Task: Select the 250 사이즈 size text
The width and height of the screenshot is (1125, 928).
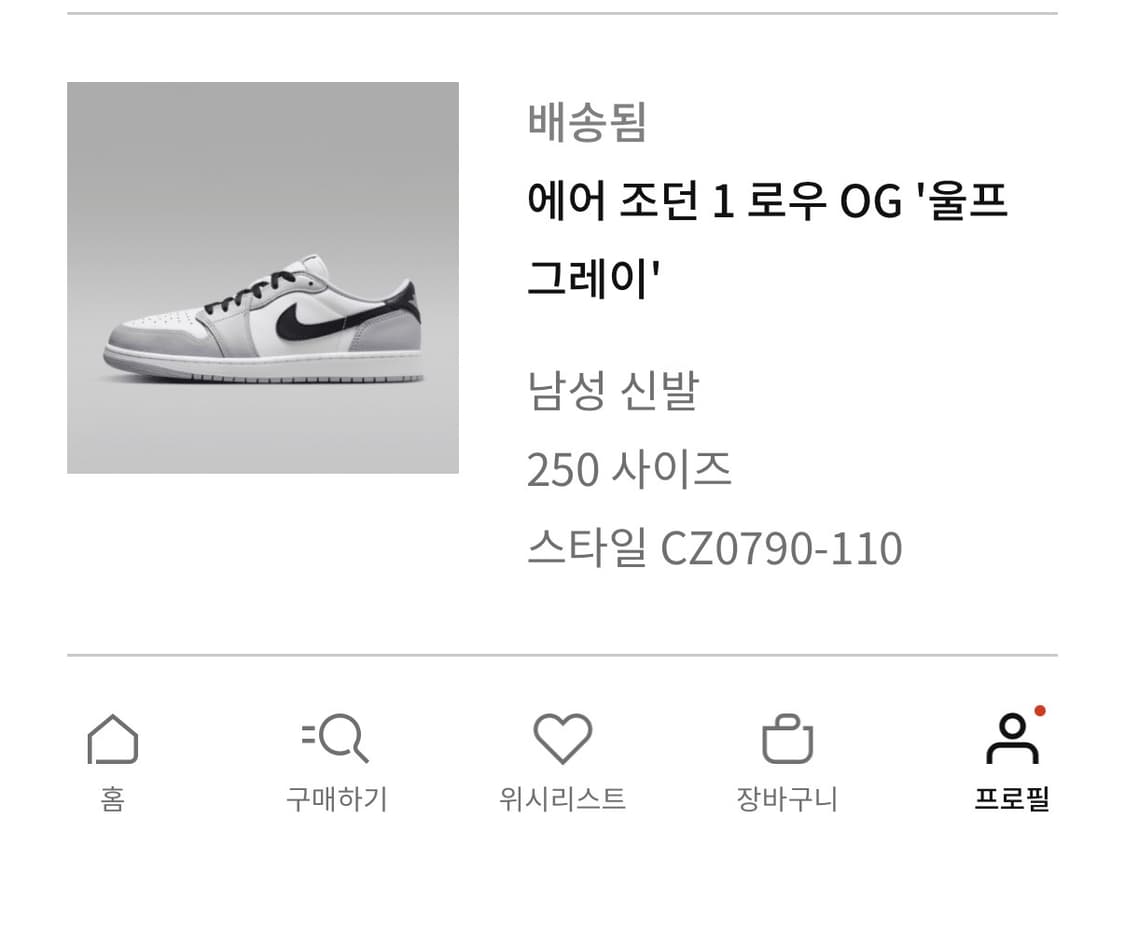Action: [x=630, y=468]
